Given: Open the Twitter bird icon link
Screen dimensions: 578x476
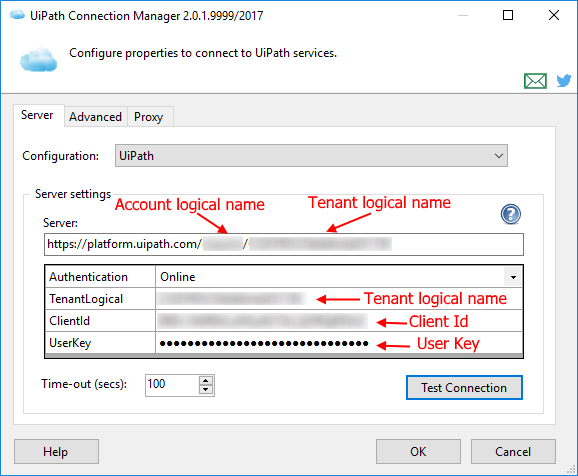Looking at the screenshot, I should (x=564, y=80).
